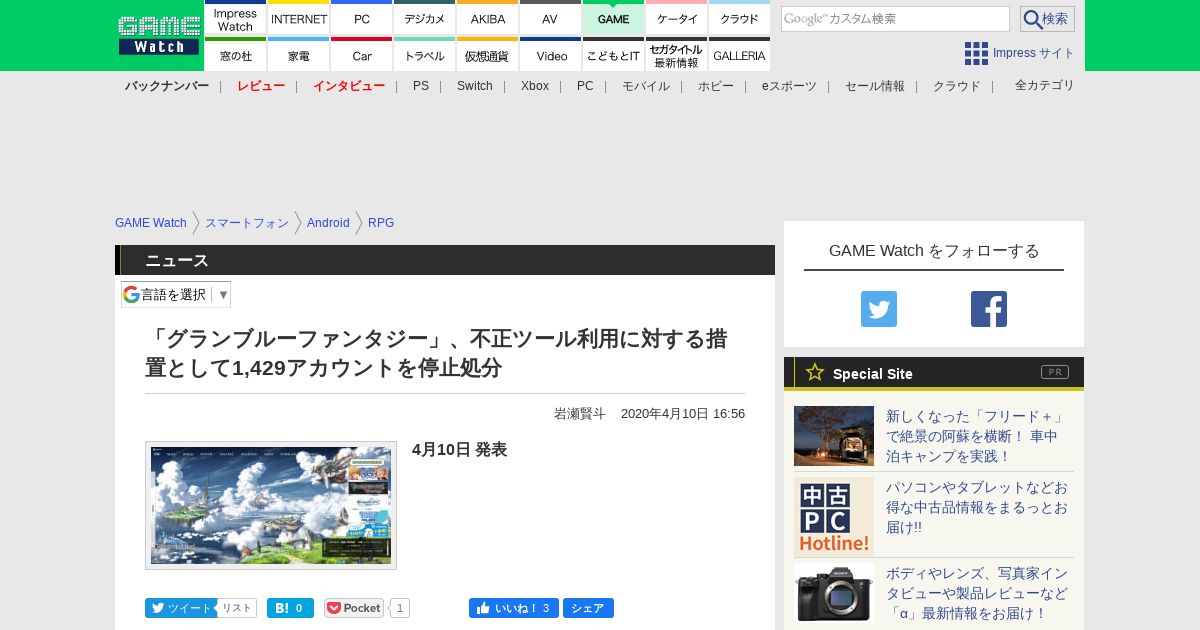Screen dimensions: 1200x630
Task: Open the クラウド category in navigation
Action: 957,86
